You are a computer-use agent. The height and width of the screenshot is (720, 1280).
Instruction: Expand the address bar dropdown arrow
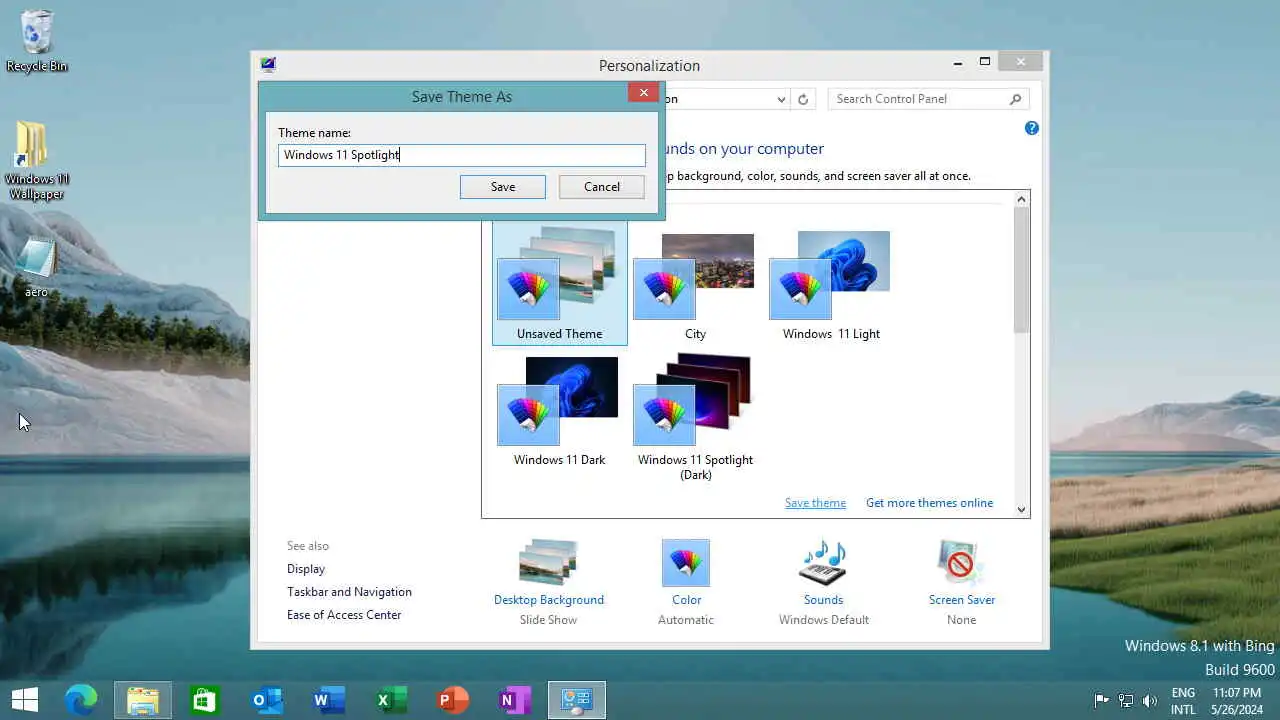[781, 99]
